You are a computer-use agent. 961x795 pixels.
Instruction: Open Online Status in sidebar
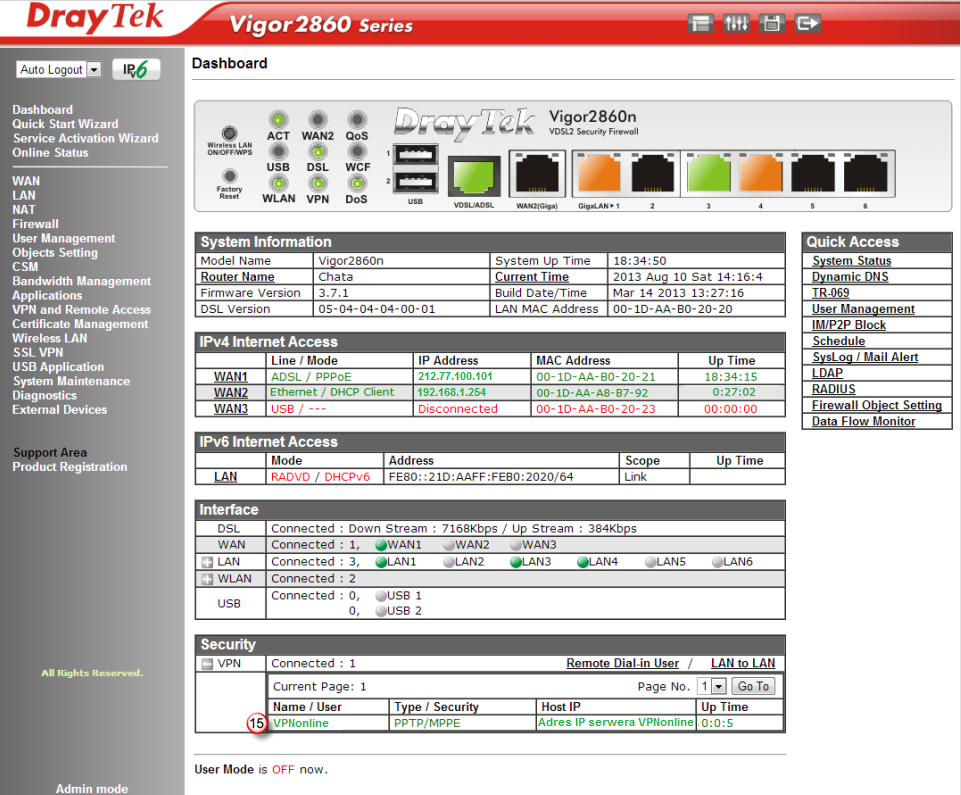coord(50,153)
